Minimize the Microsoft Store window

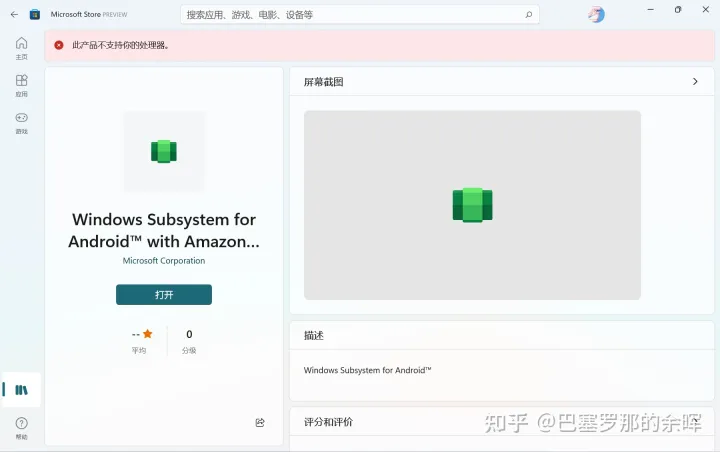(x=651, y=10)
